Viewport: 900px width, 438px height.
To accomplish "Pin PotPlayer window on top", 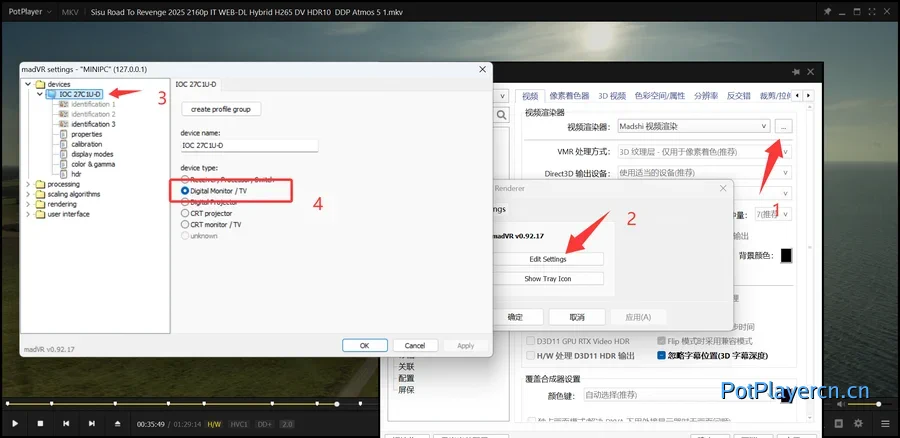I will pos(827,11).
